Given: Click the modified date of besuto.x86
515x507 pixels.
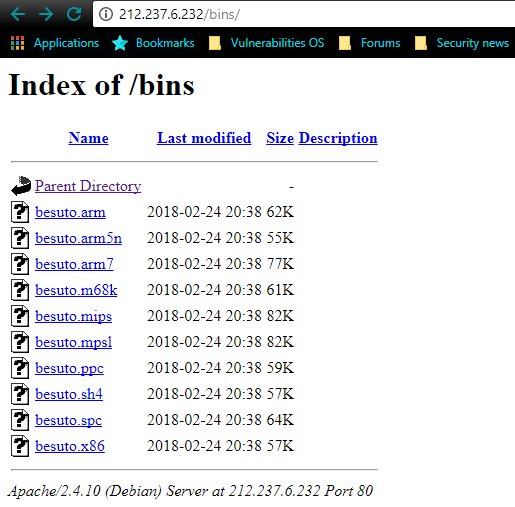Looking at the screenshot, I should point(204,446).
